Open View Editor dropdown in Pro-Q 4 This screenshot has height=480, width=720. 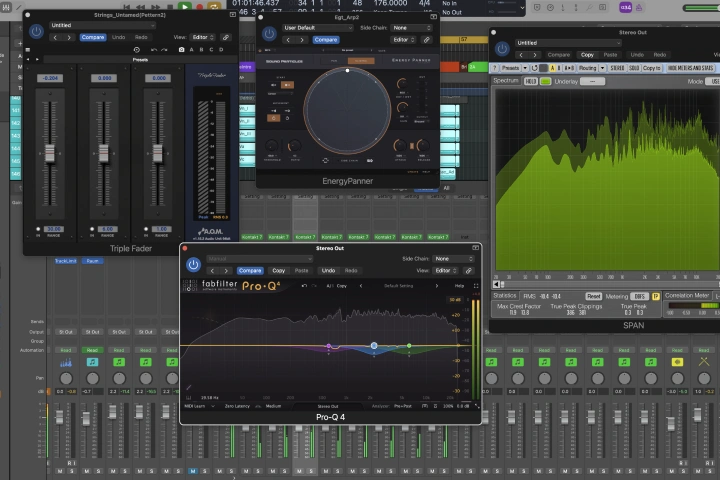click(x=445, y=271)
